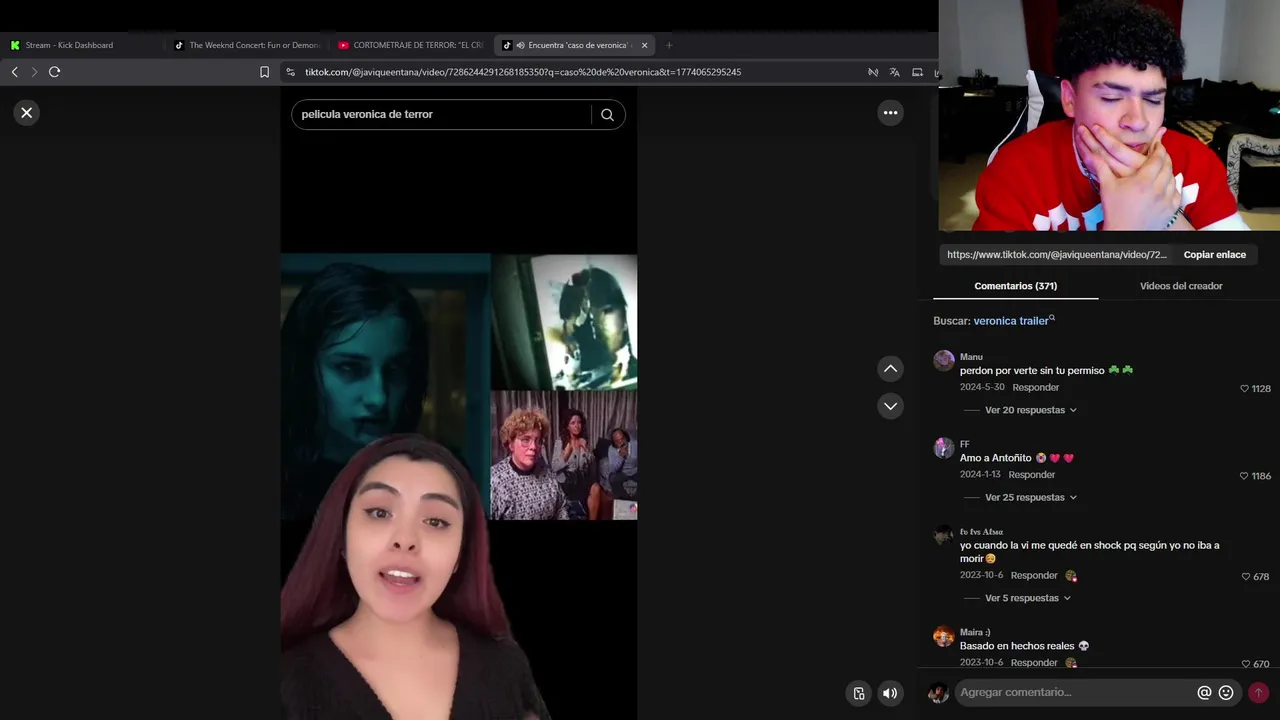Reply to the 2023-10-6 shock comment
The height and width of the screenshot is (720, 1280).
pyautogui.click(x=1034, y=575)
